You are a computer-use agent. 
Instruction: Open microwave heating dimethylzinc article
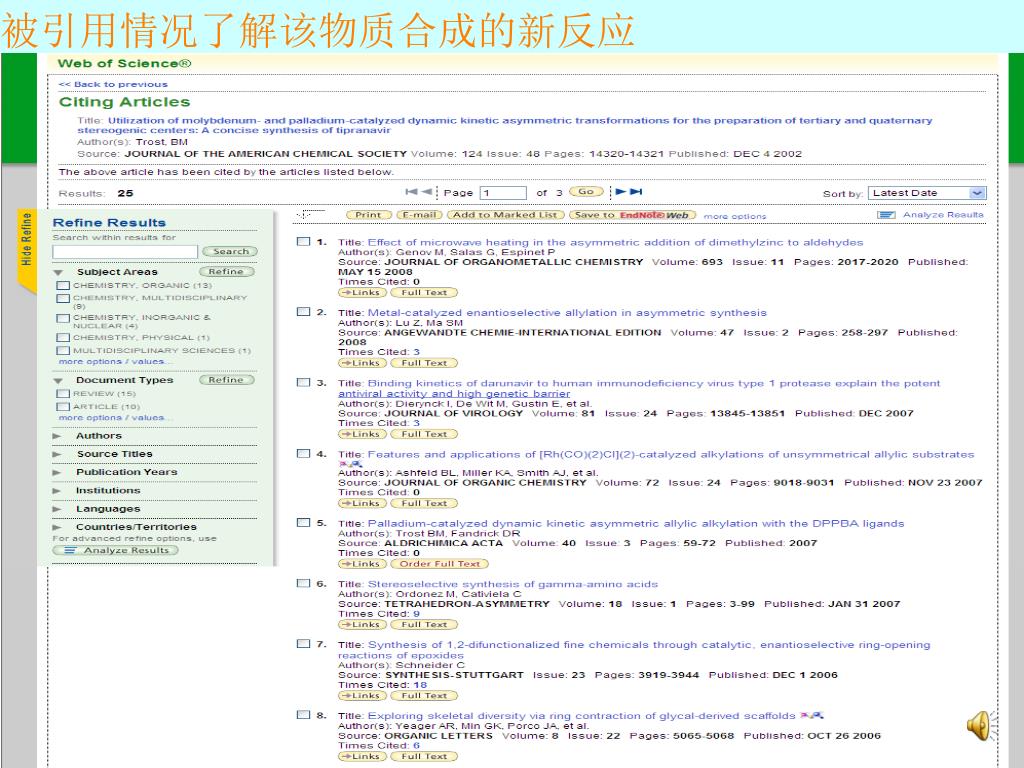pos(615,242)
